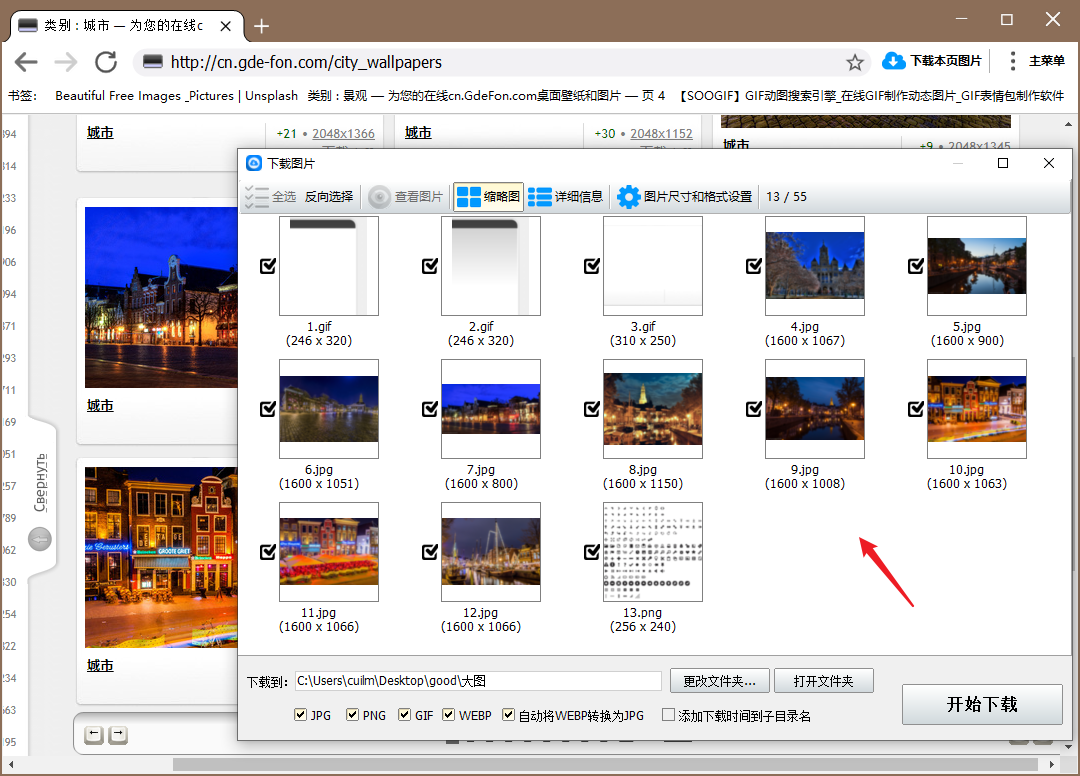Screen dimensions: 1080x776
Task: Select the 1.gif thumbnail
Action: point(329,266)
